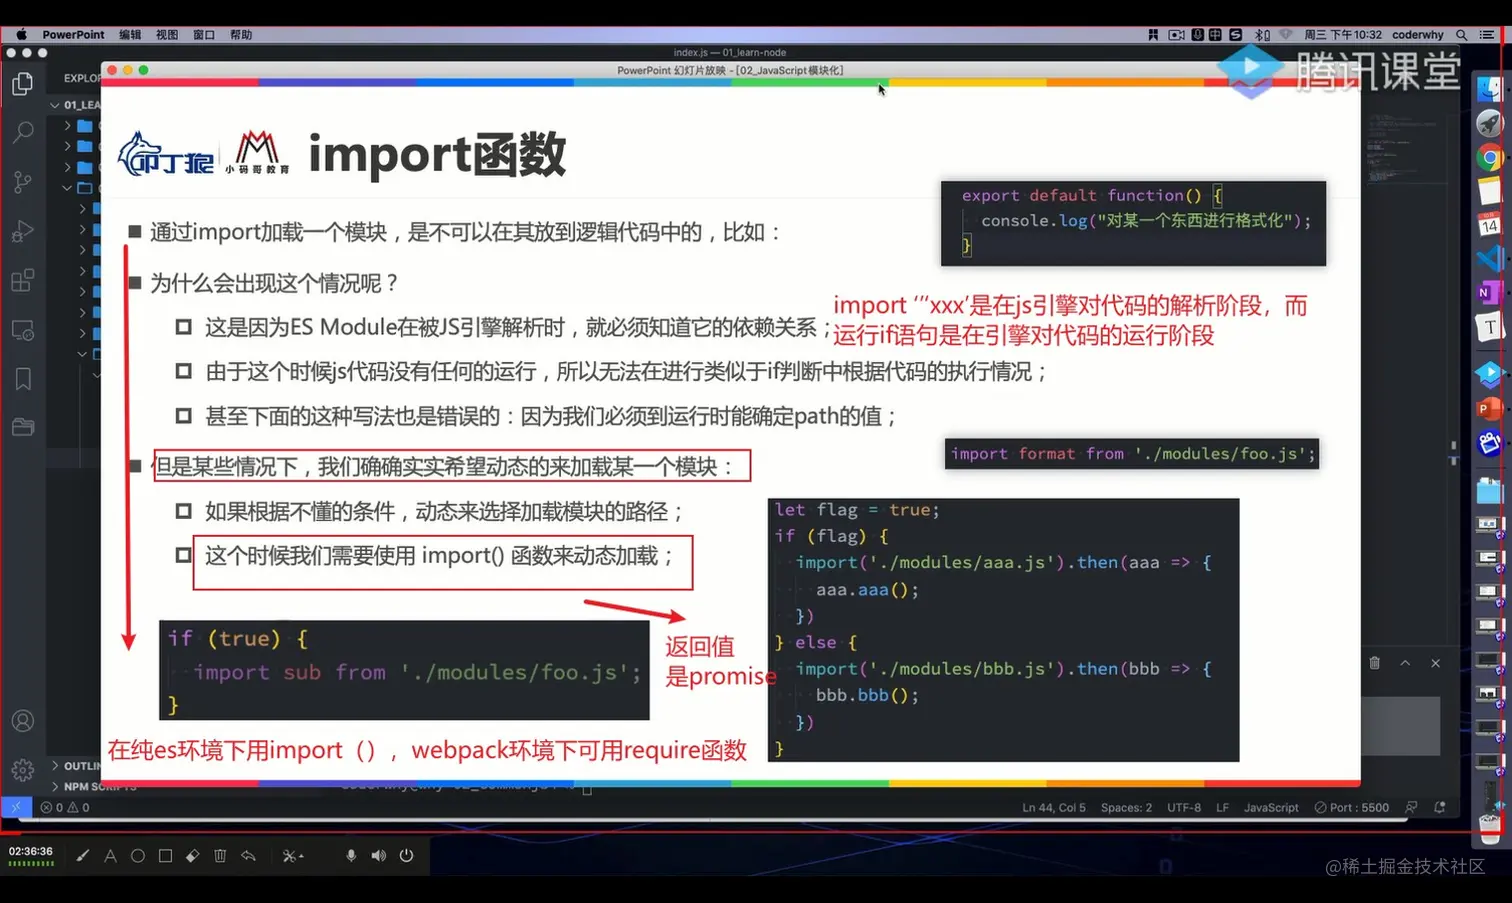
Task: Click the date and time 周三 下午10:32
Action: click(1343, 34)
